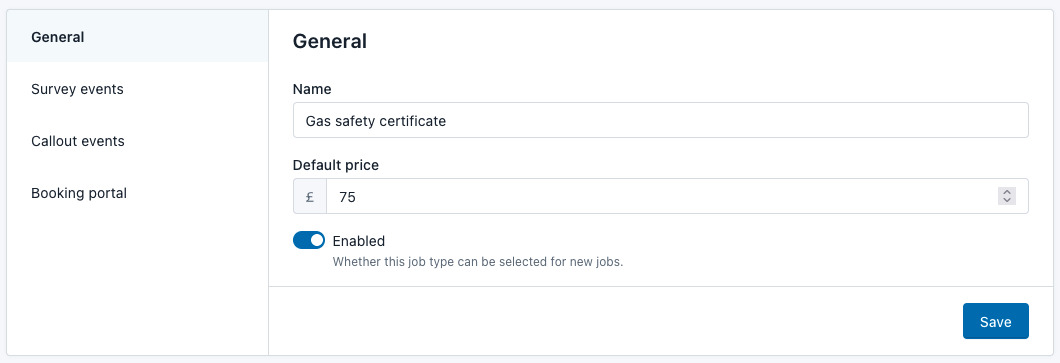Increase default price with stepper up arrow
The width and height of the screenshot is (1060, 363).
coord(1007,192)
